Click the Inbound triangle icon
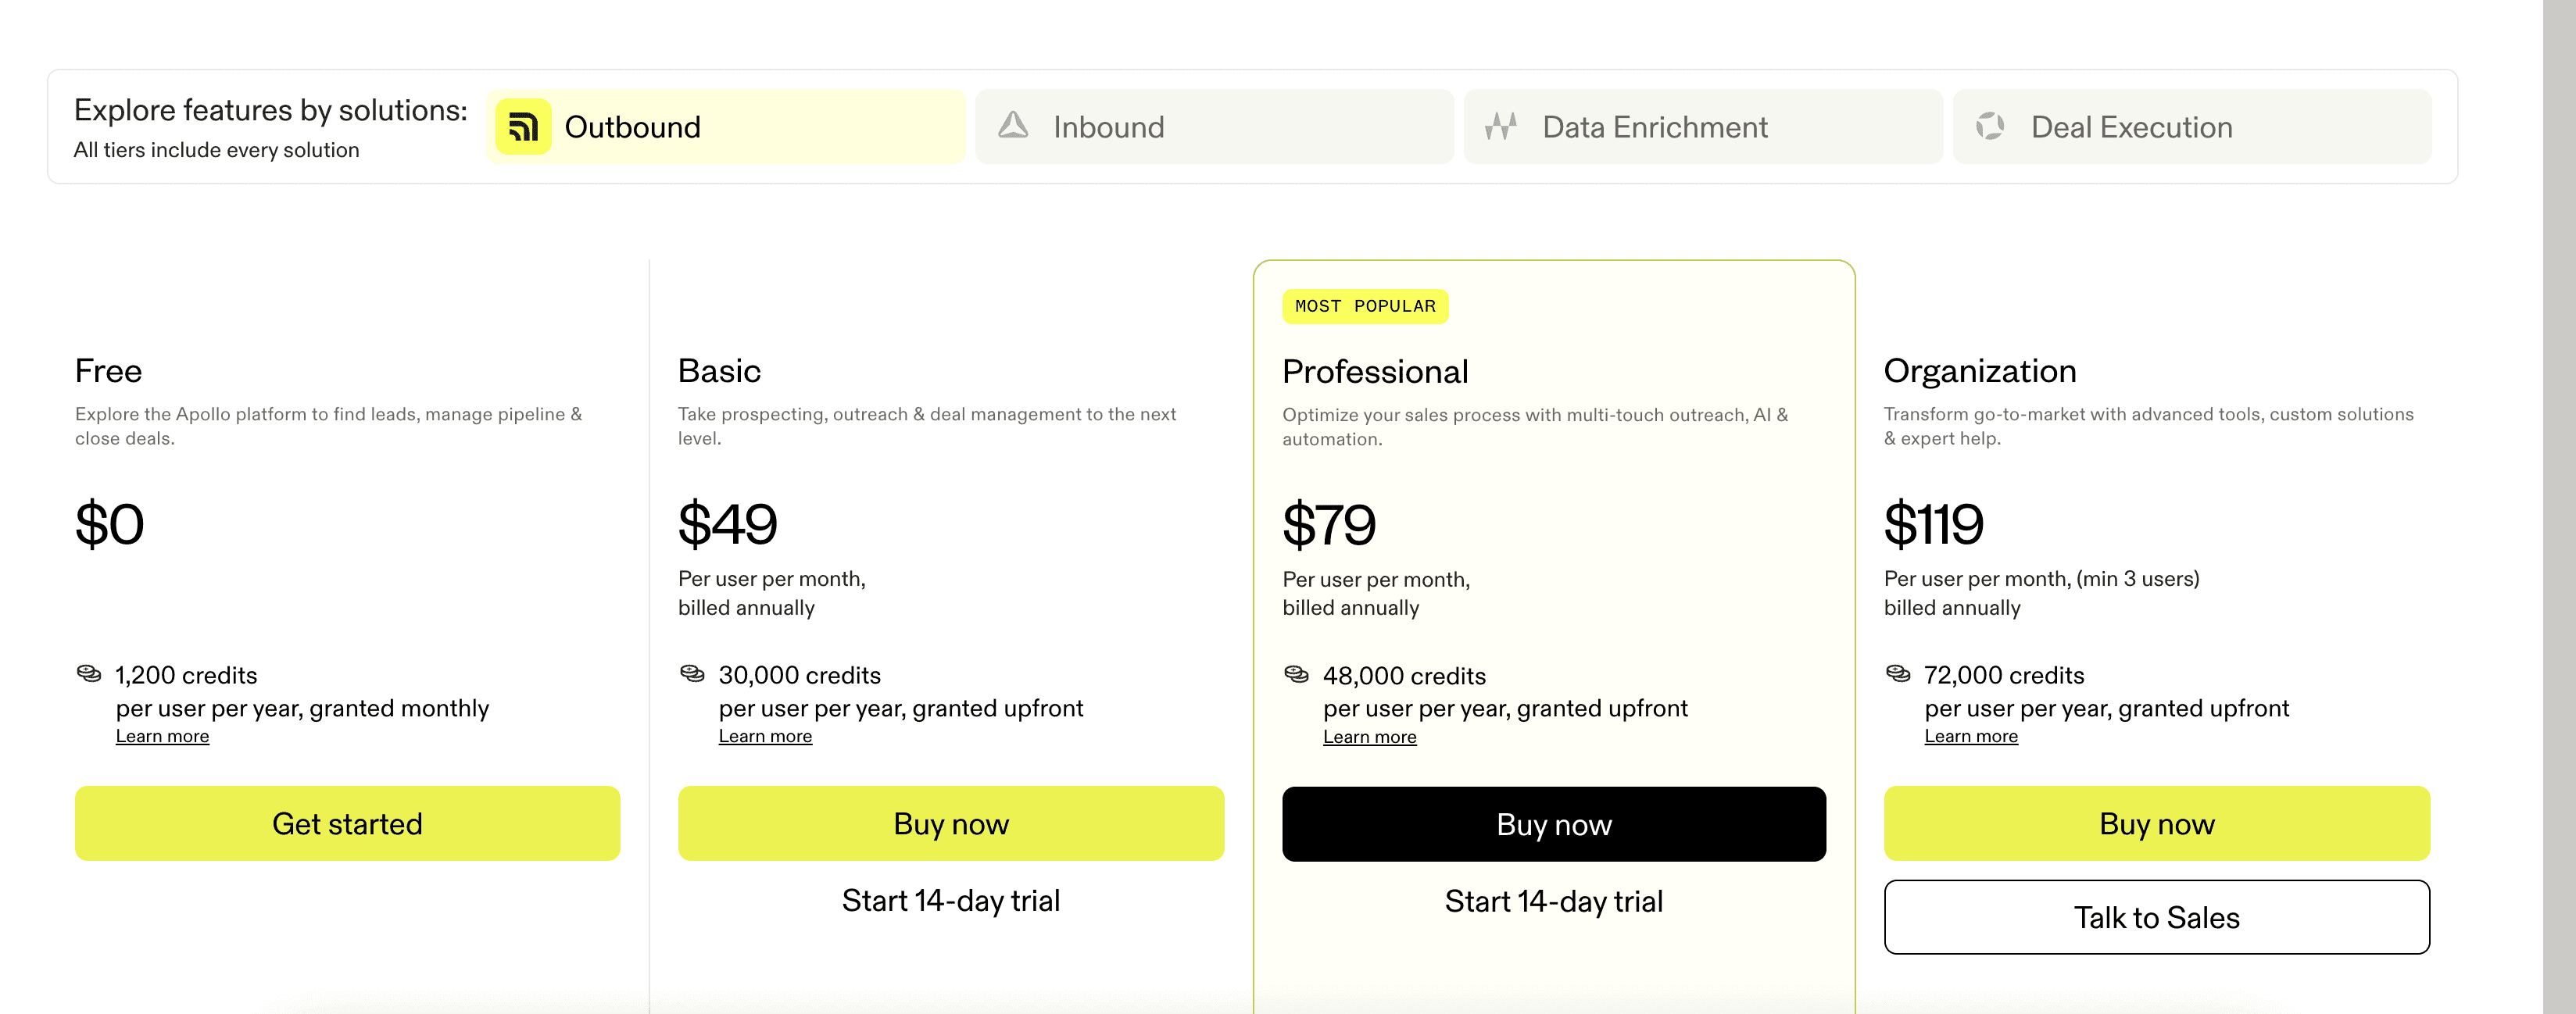The image size is (2576, 1014). pos(1013,125)
